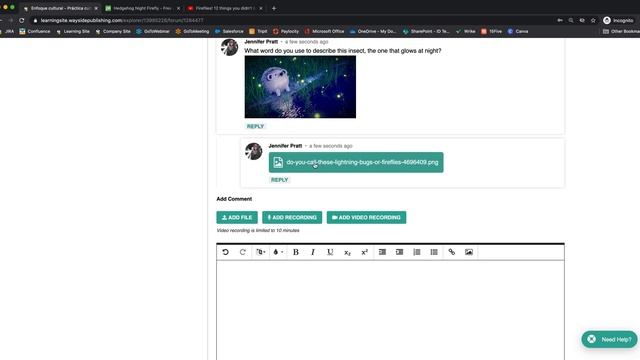Screen dimensions: 640x360
Task: Toggle Italic formatting in the editor
Action: coord(313,252)
